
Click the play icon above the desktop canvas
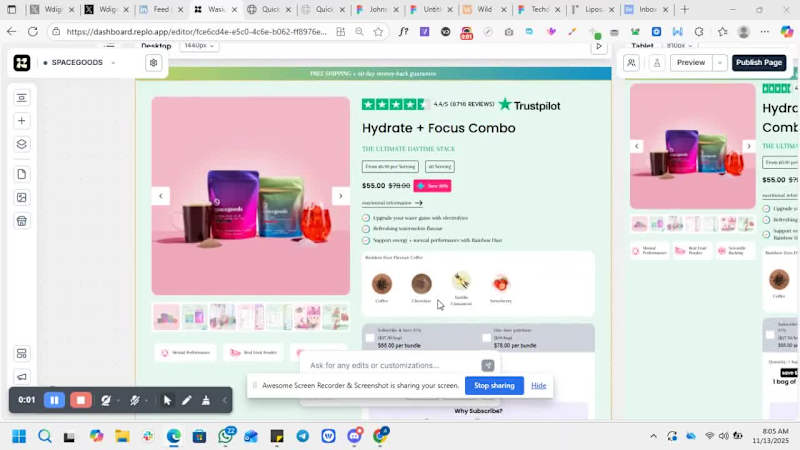pos(599,46)
